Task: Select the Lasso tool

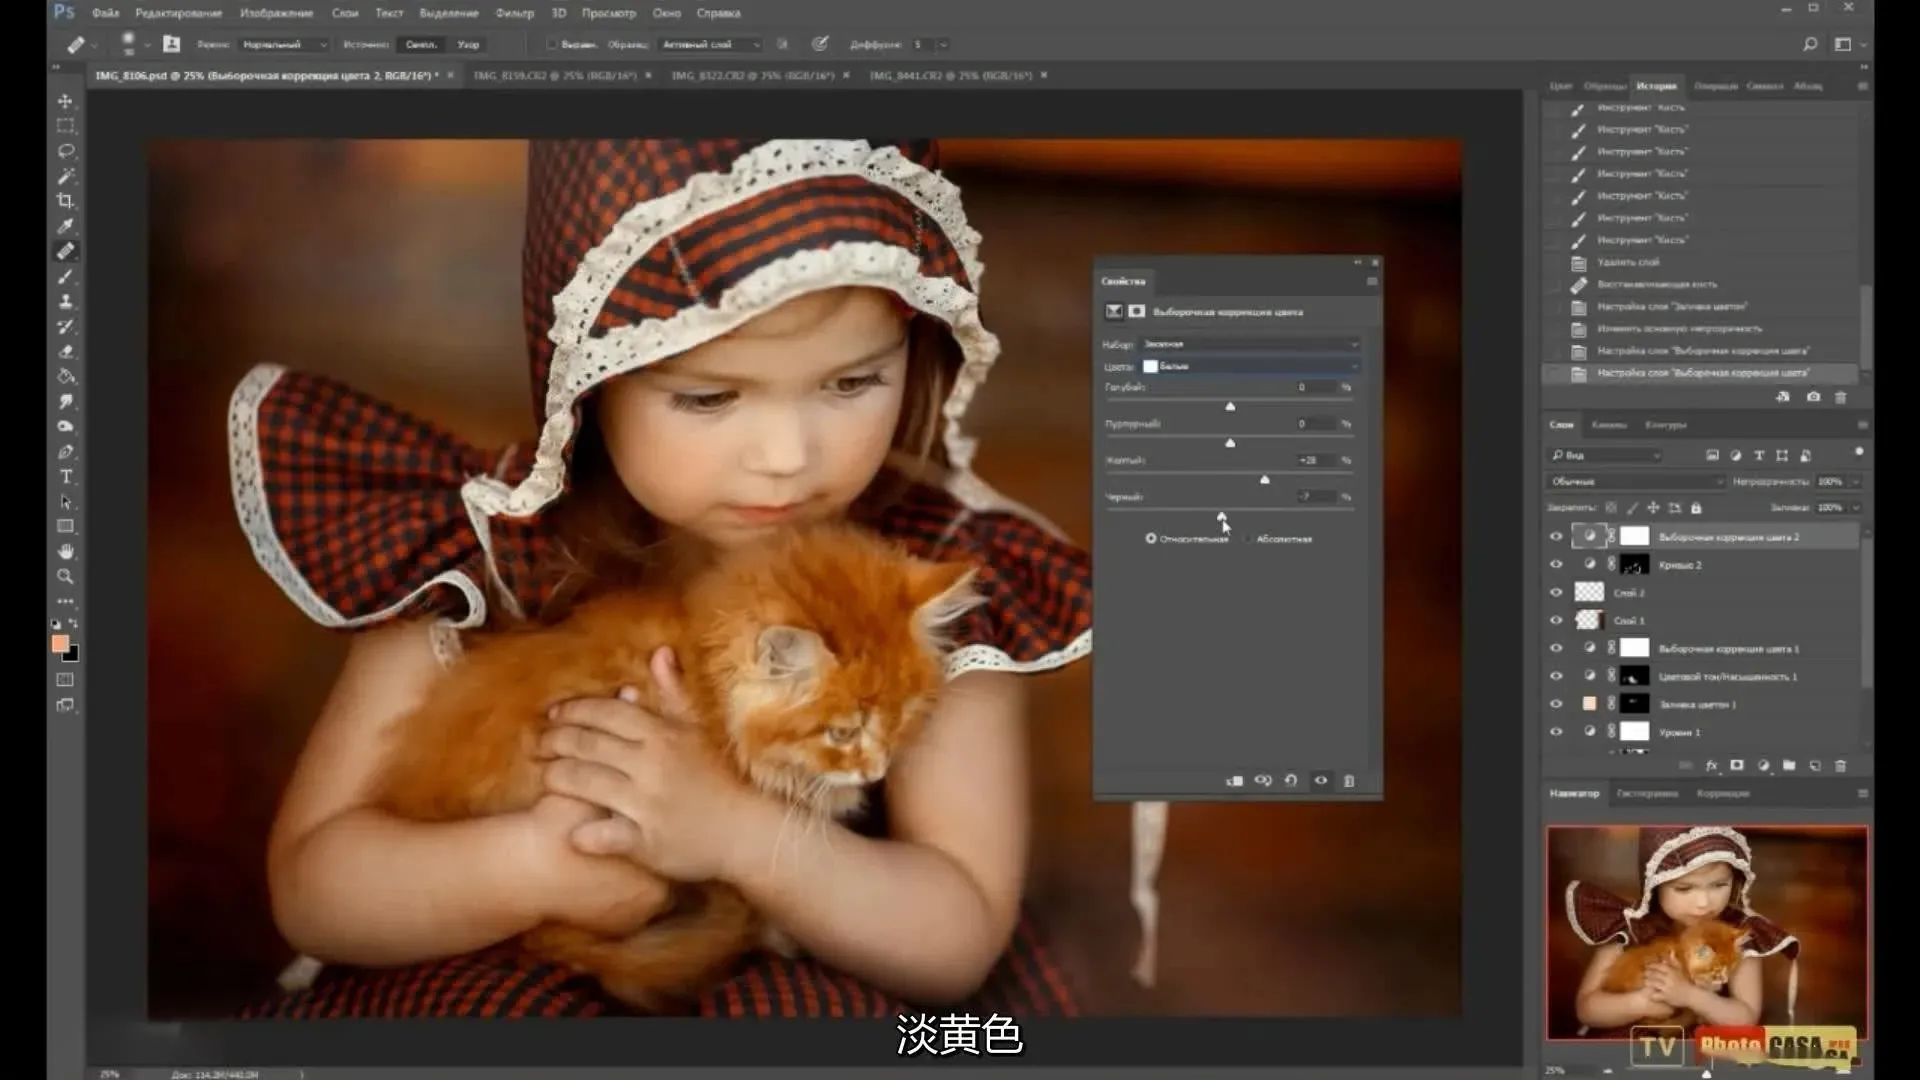Action: tap(66, 151)
